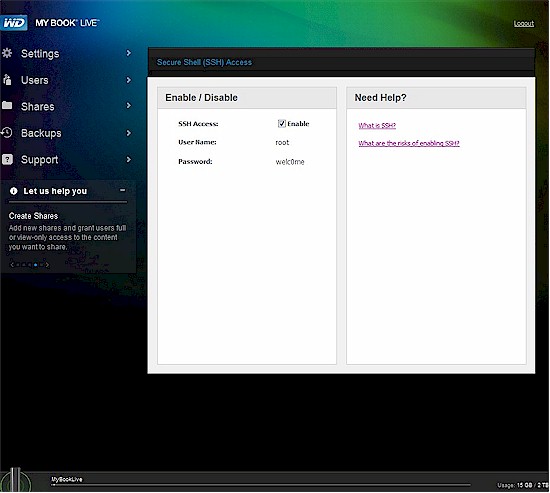Click the root user name value
The height and width of the screenshot is (493, 550).
(x=282, y=142)
